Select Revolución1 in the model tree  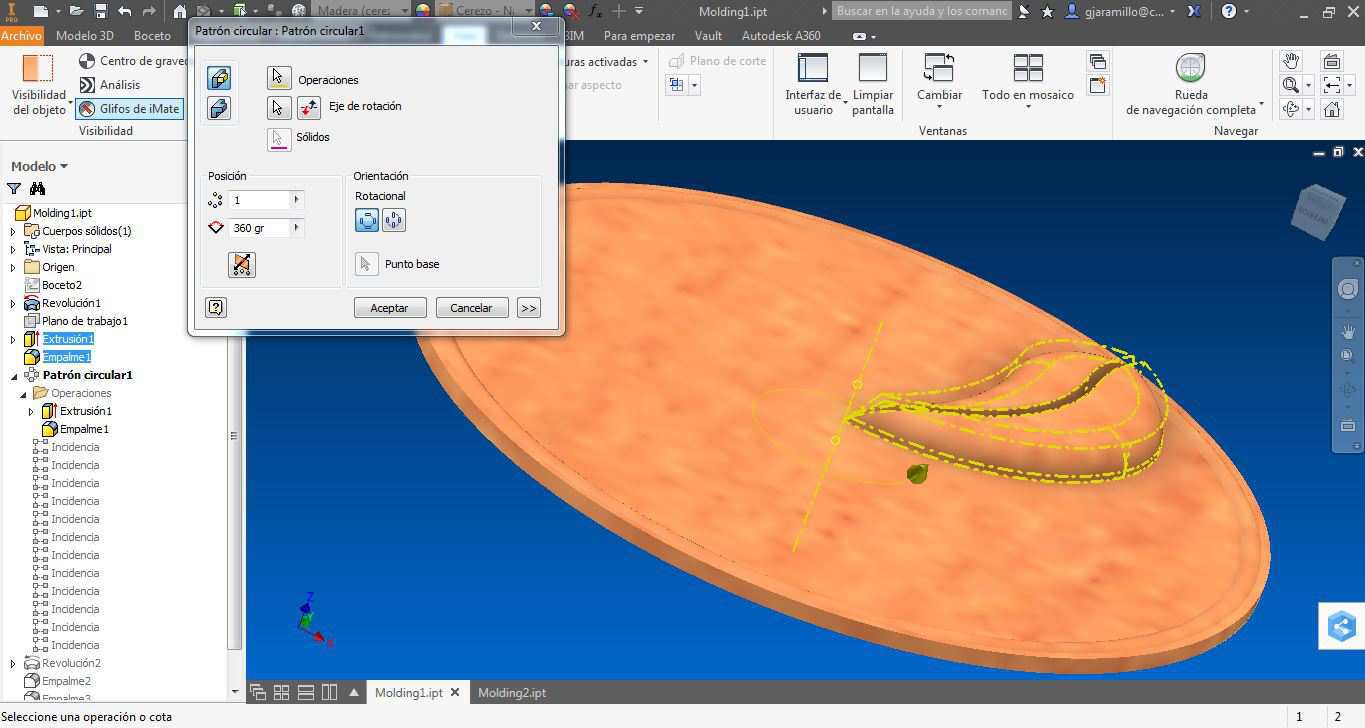71,303
